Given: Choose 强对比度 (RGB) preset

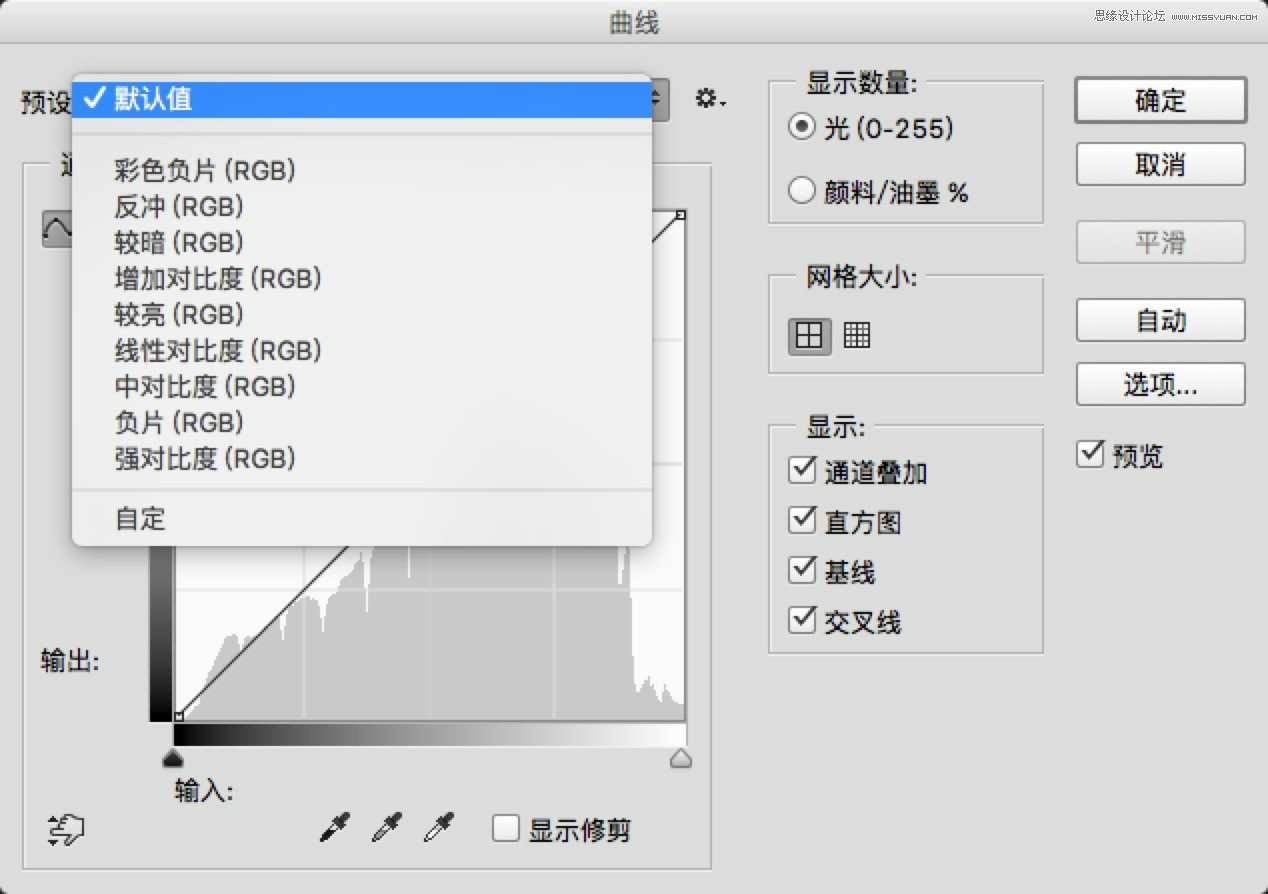Looking at the screenshot, I should click(205, 459).
